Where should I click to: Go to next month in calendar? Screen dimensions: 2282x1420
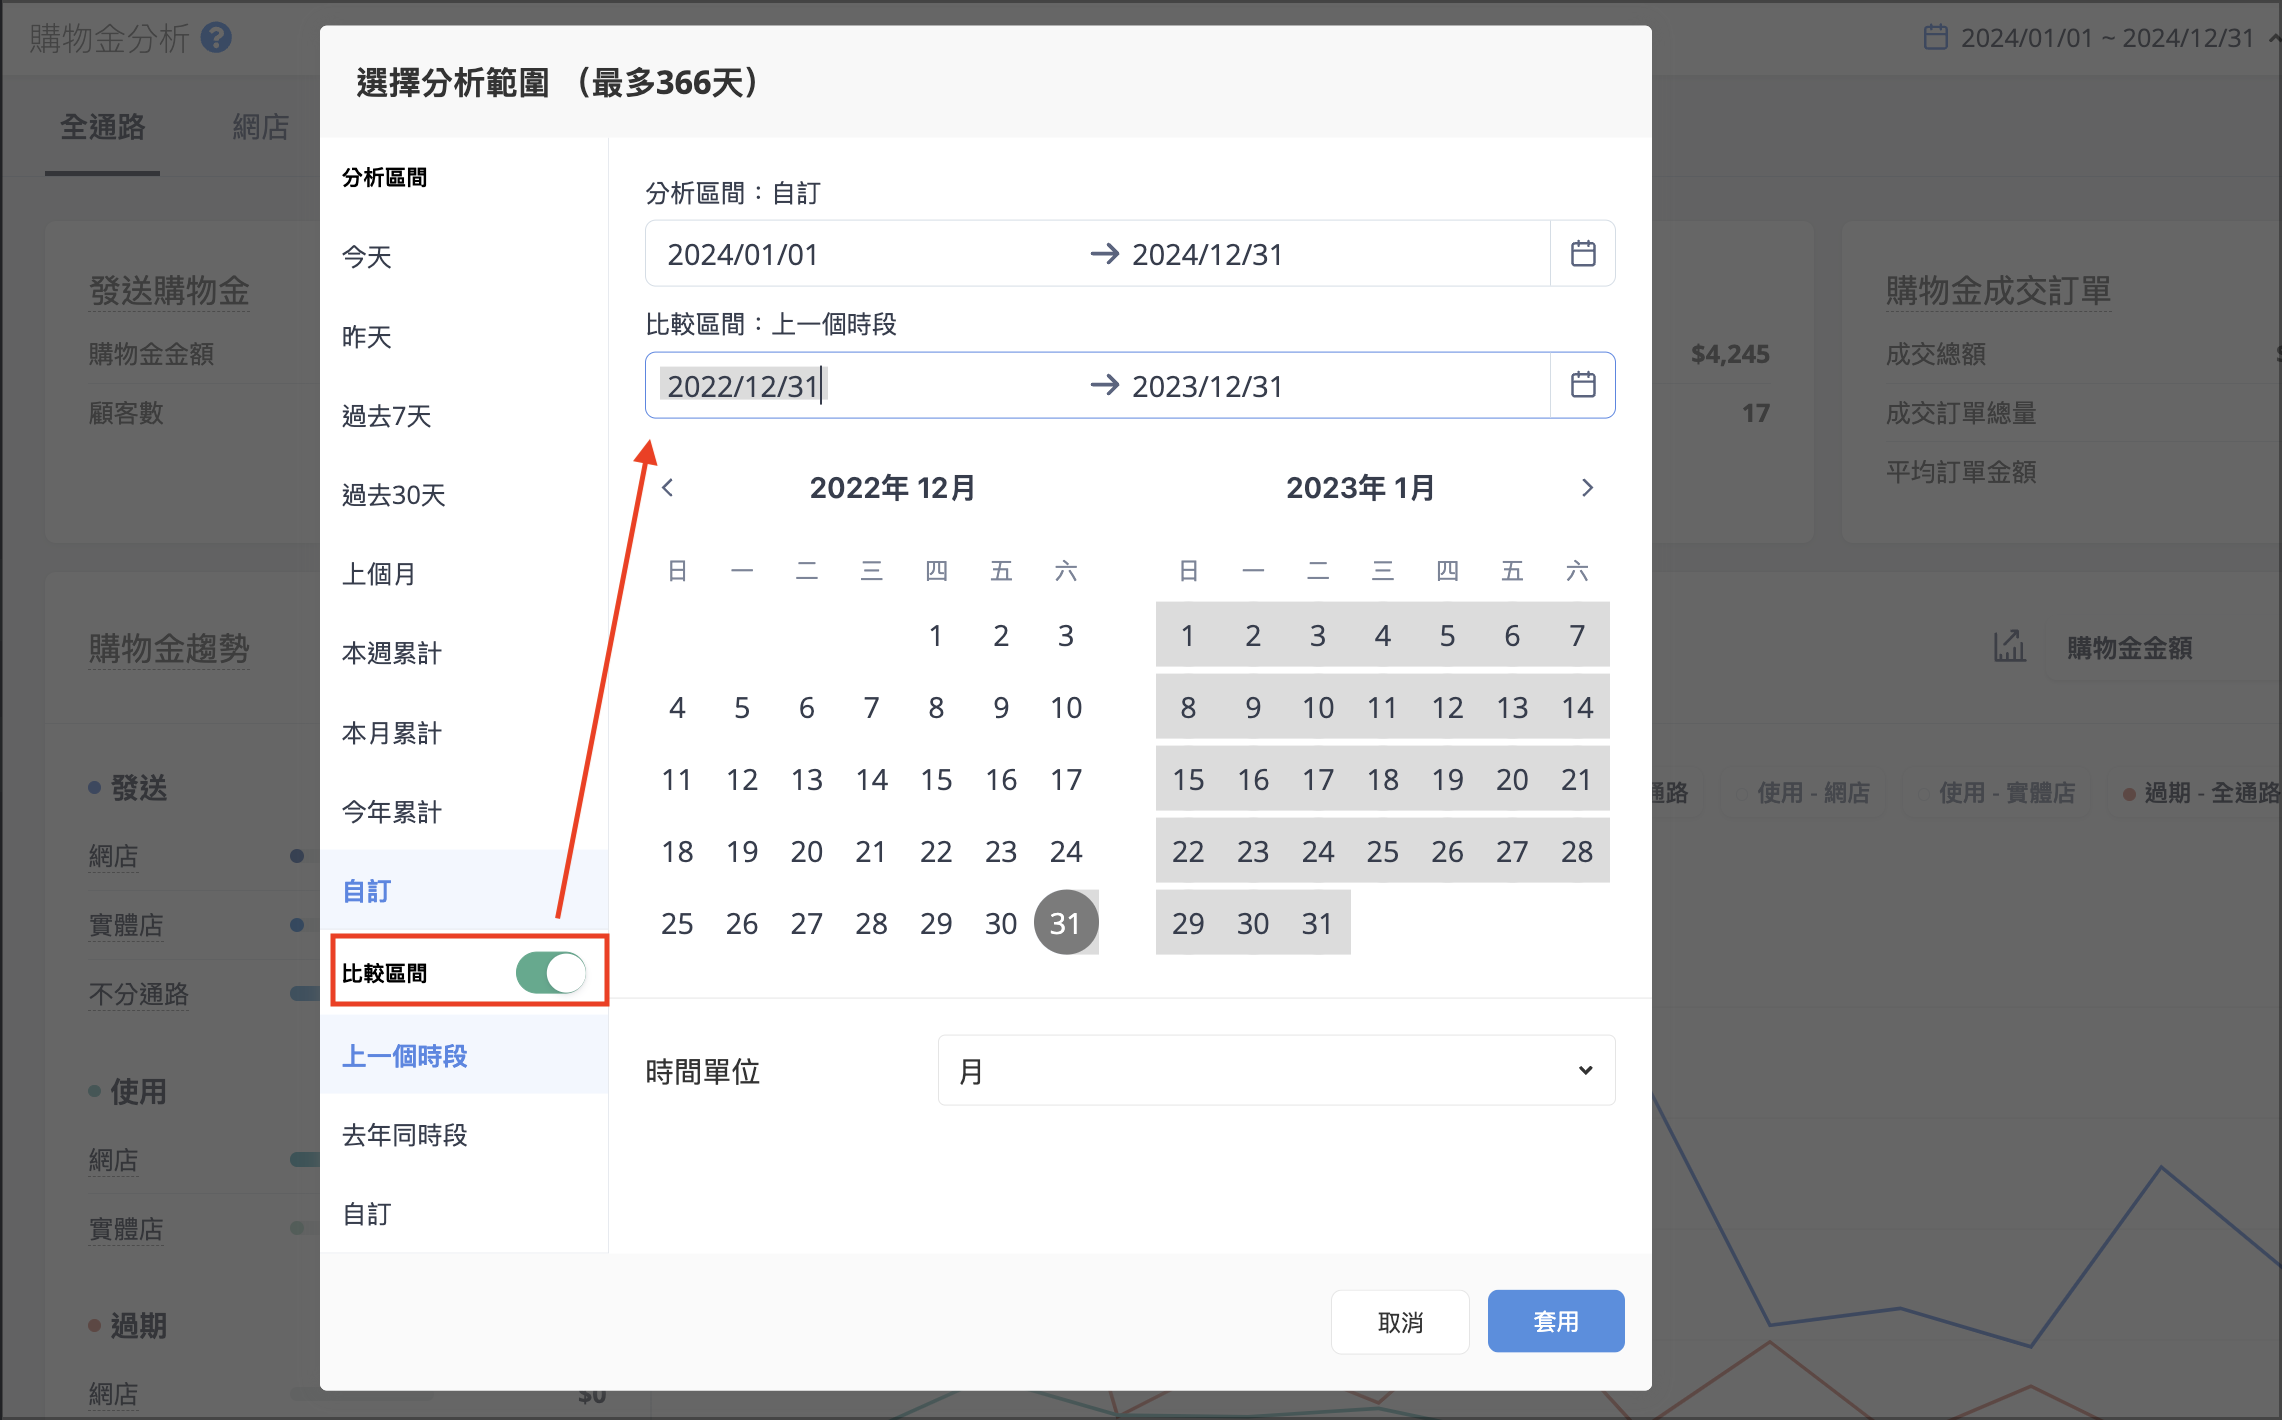click(1587, 488)
